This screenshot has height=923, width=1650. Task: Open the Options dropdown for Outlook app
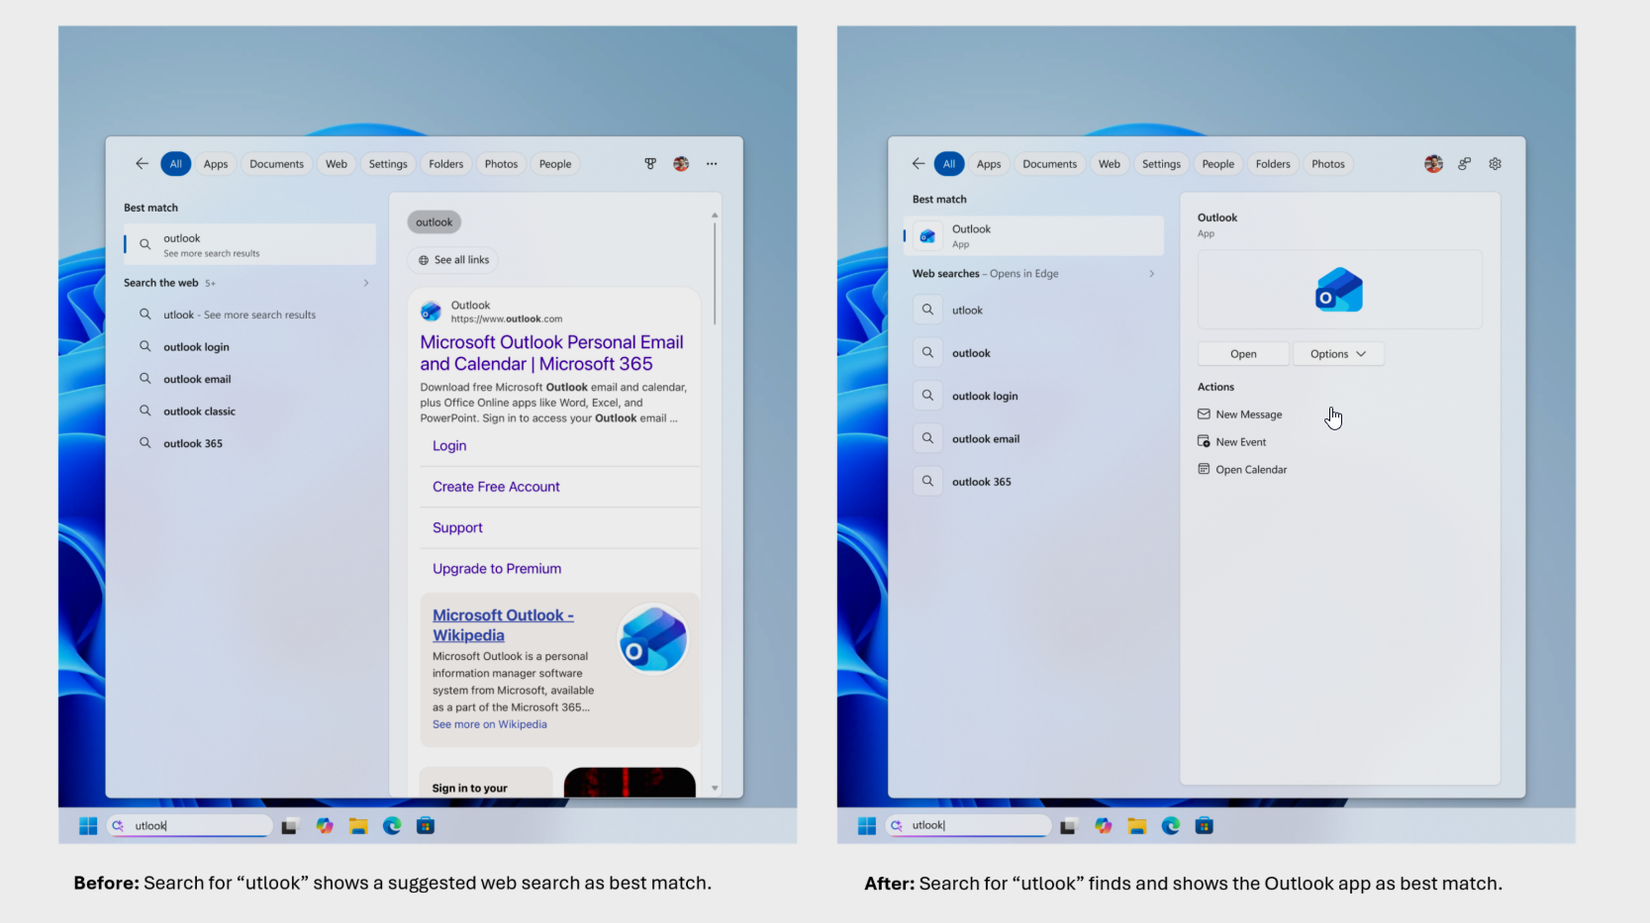coord(1338,354)
